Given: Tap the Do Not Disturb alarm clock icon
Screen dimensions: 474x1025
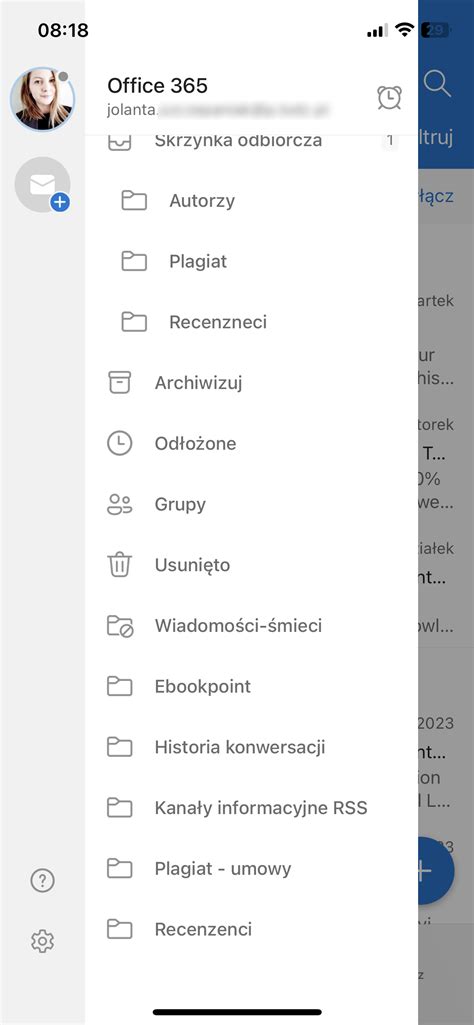Looking at the screenshot, I should 390,97.
